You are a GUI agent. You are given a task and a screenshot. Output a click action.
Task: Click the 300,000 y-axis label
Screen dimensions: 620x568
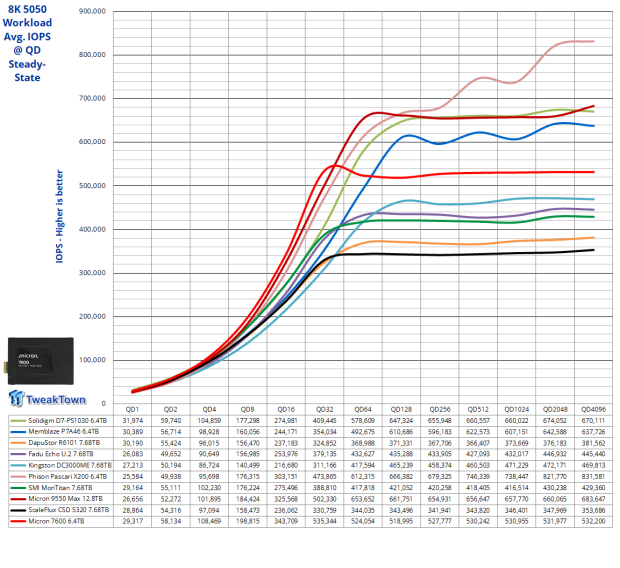[93, 273]
